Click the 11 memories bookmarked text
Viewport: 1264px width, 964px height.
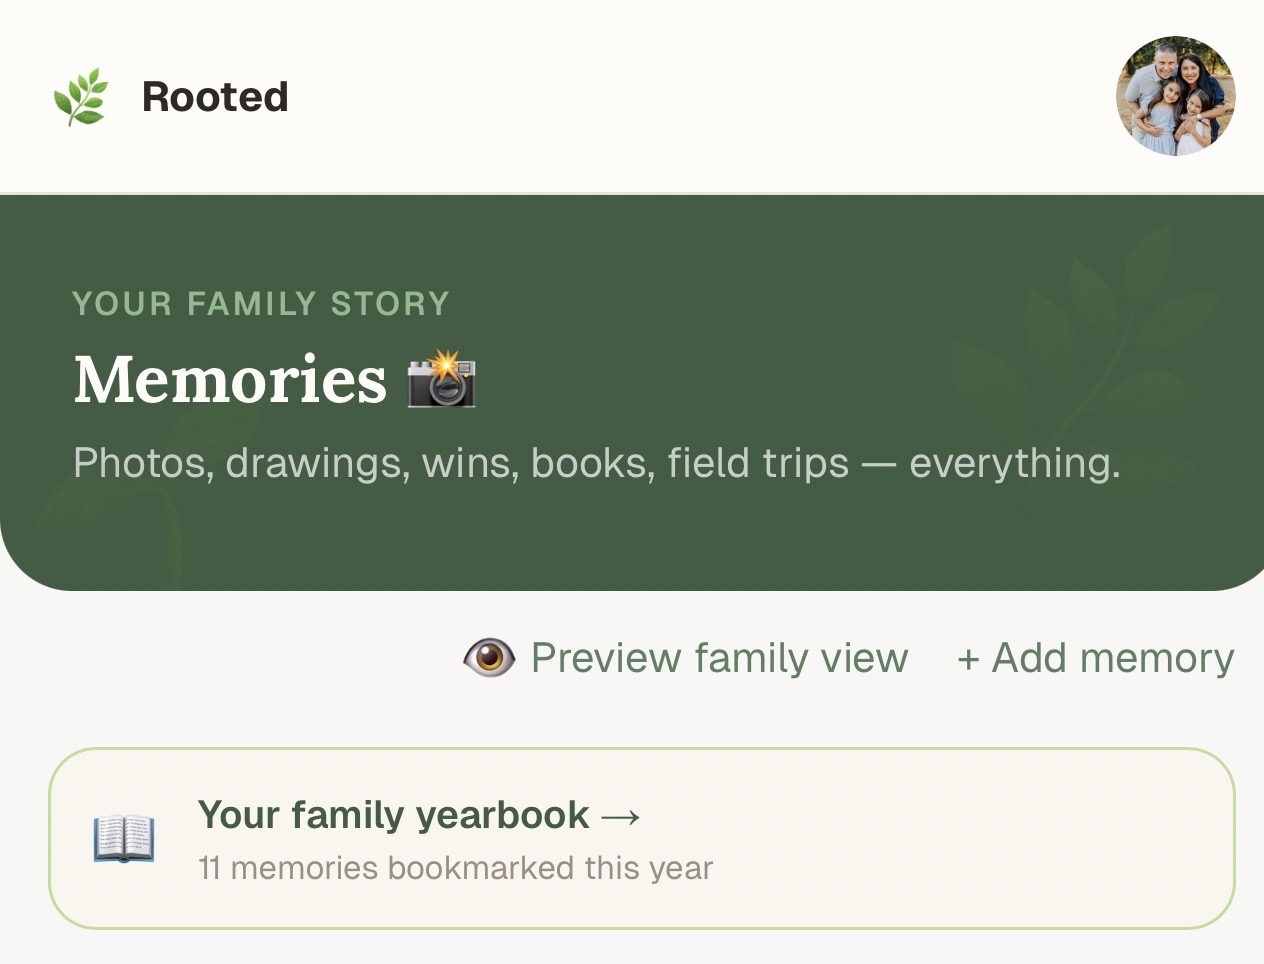click(x=455, y=868)
